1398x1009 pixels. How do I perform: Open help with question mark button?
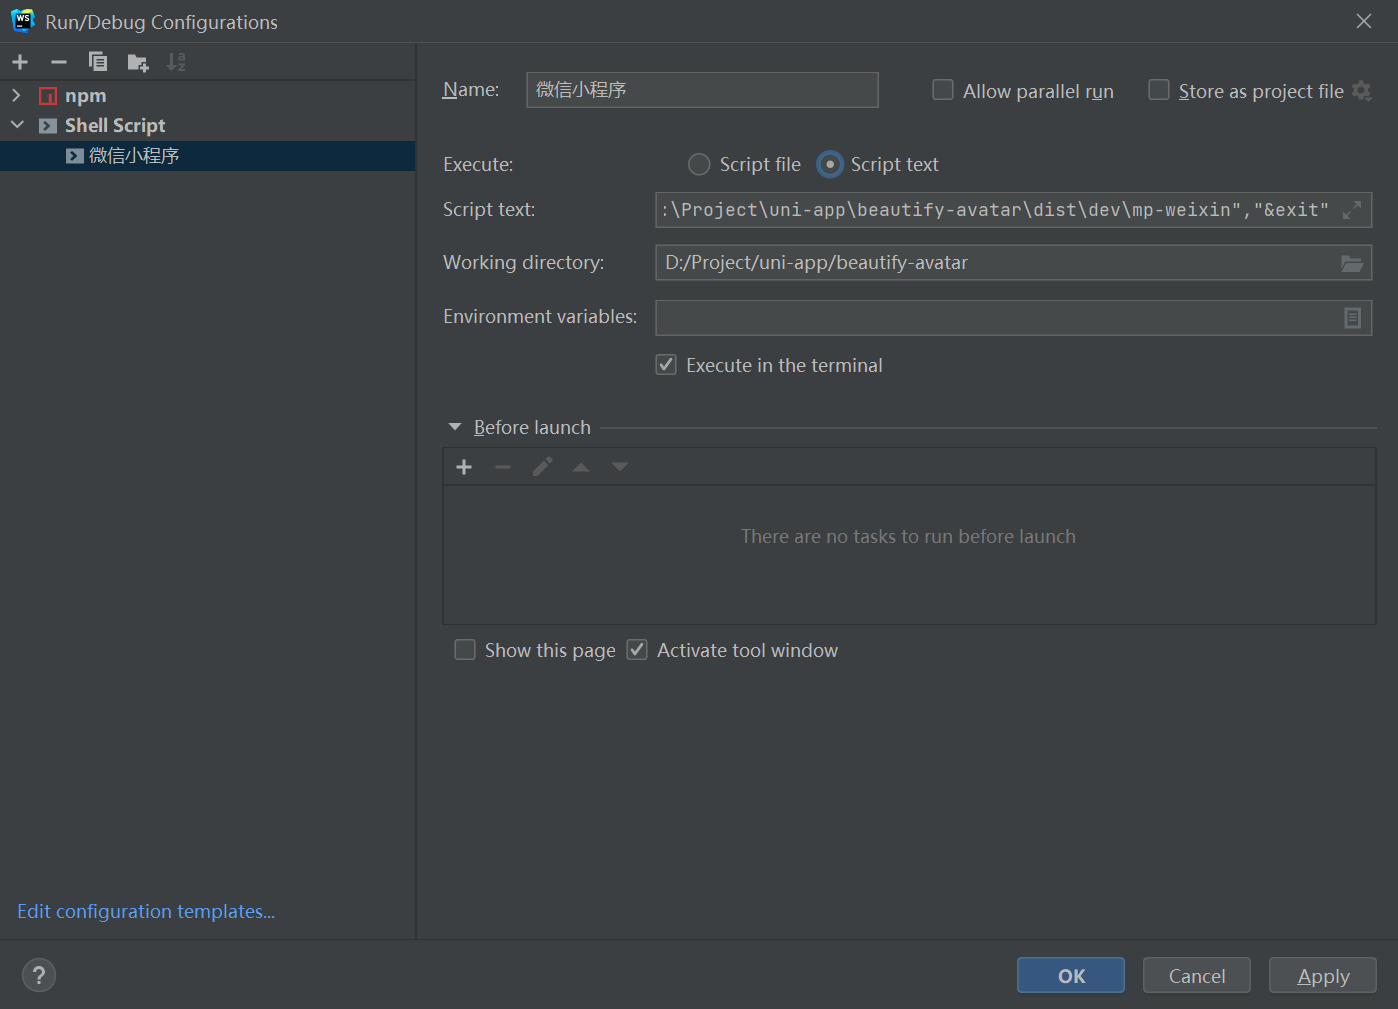pos(39,975)
